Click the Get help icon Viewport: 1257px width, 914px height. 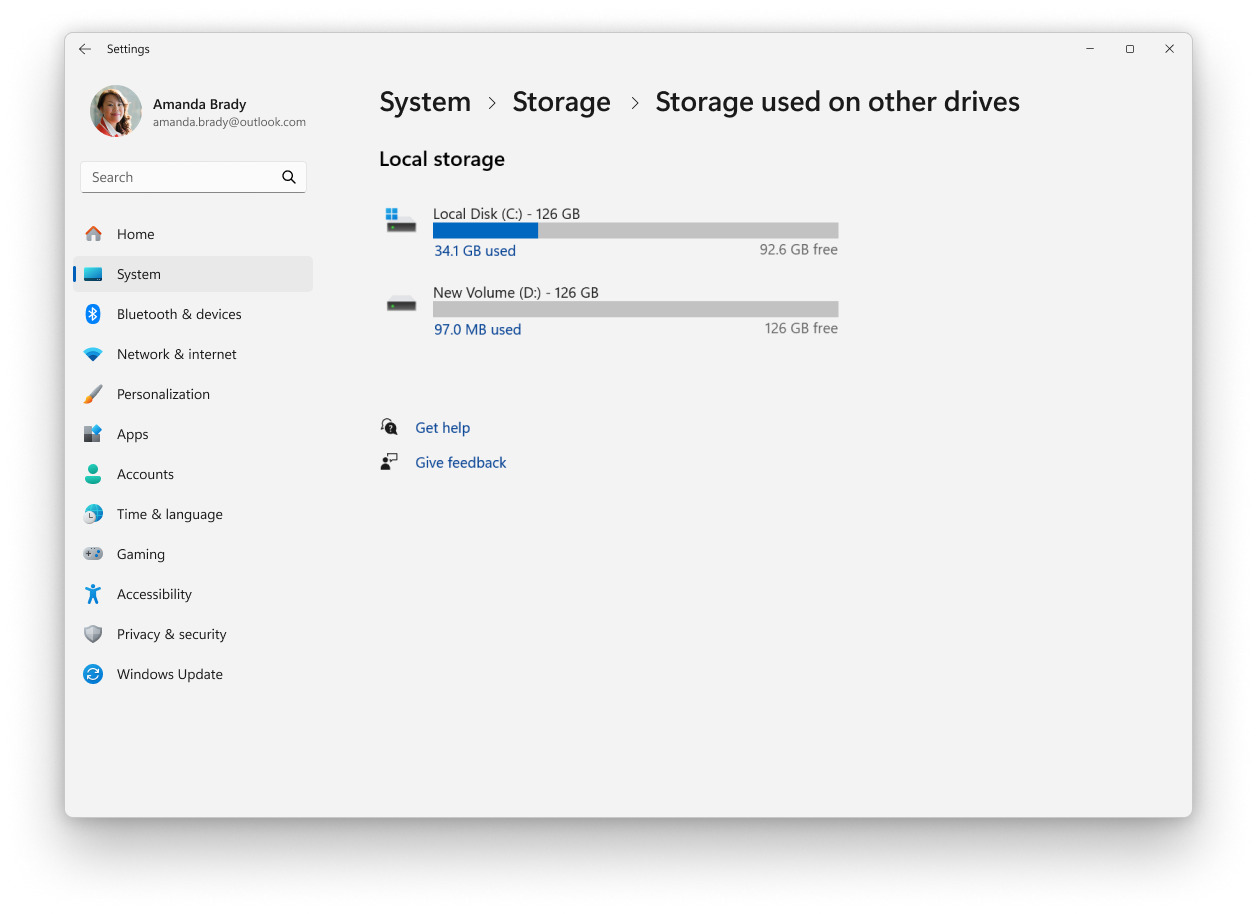pyautogui.click(x=389, y=427)
